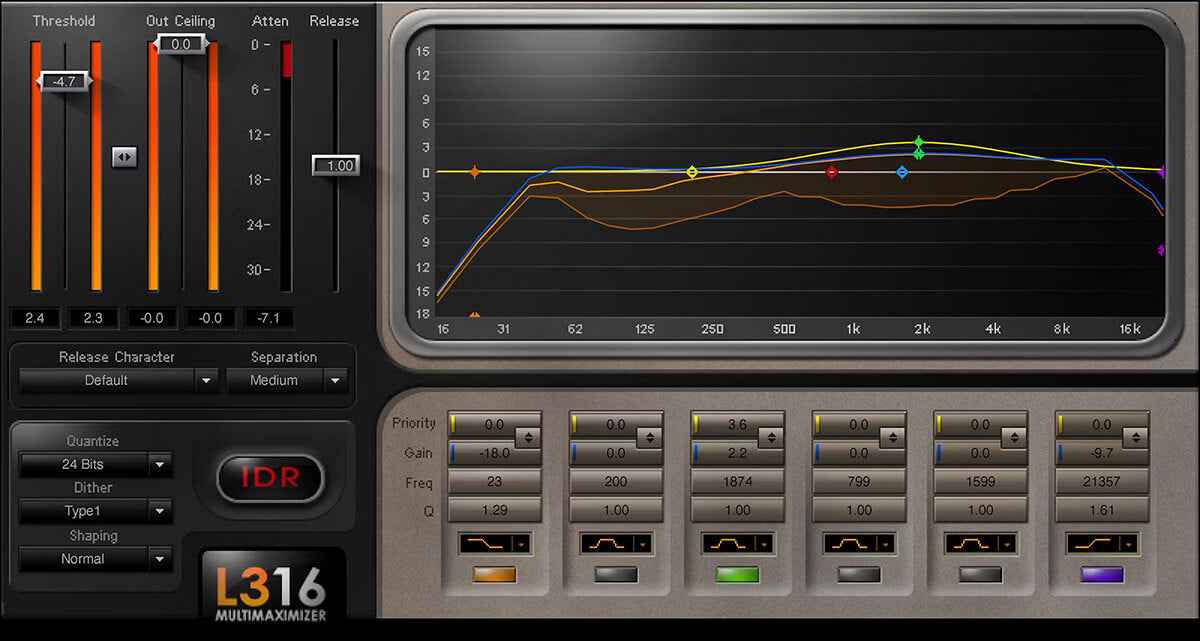Screen dimensions: 1200x641
Task: Toggle the green band 3 selector
Action: point(737,573)
